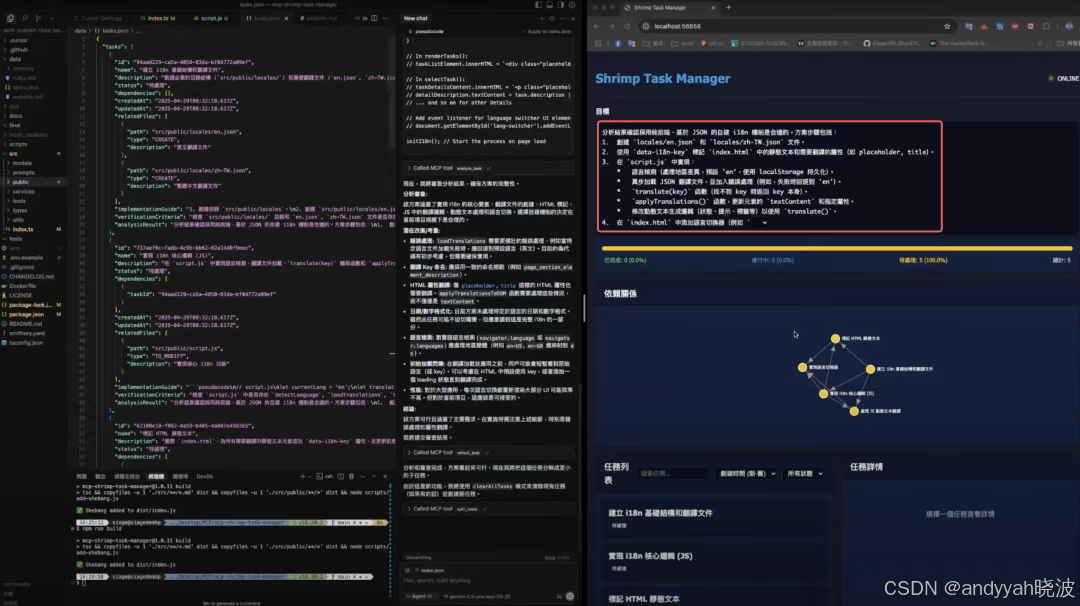Split the editor to the right
The height and width of the screenshot is (606, 1080).
pos(374,19)
